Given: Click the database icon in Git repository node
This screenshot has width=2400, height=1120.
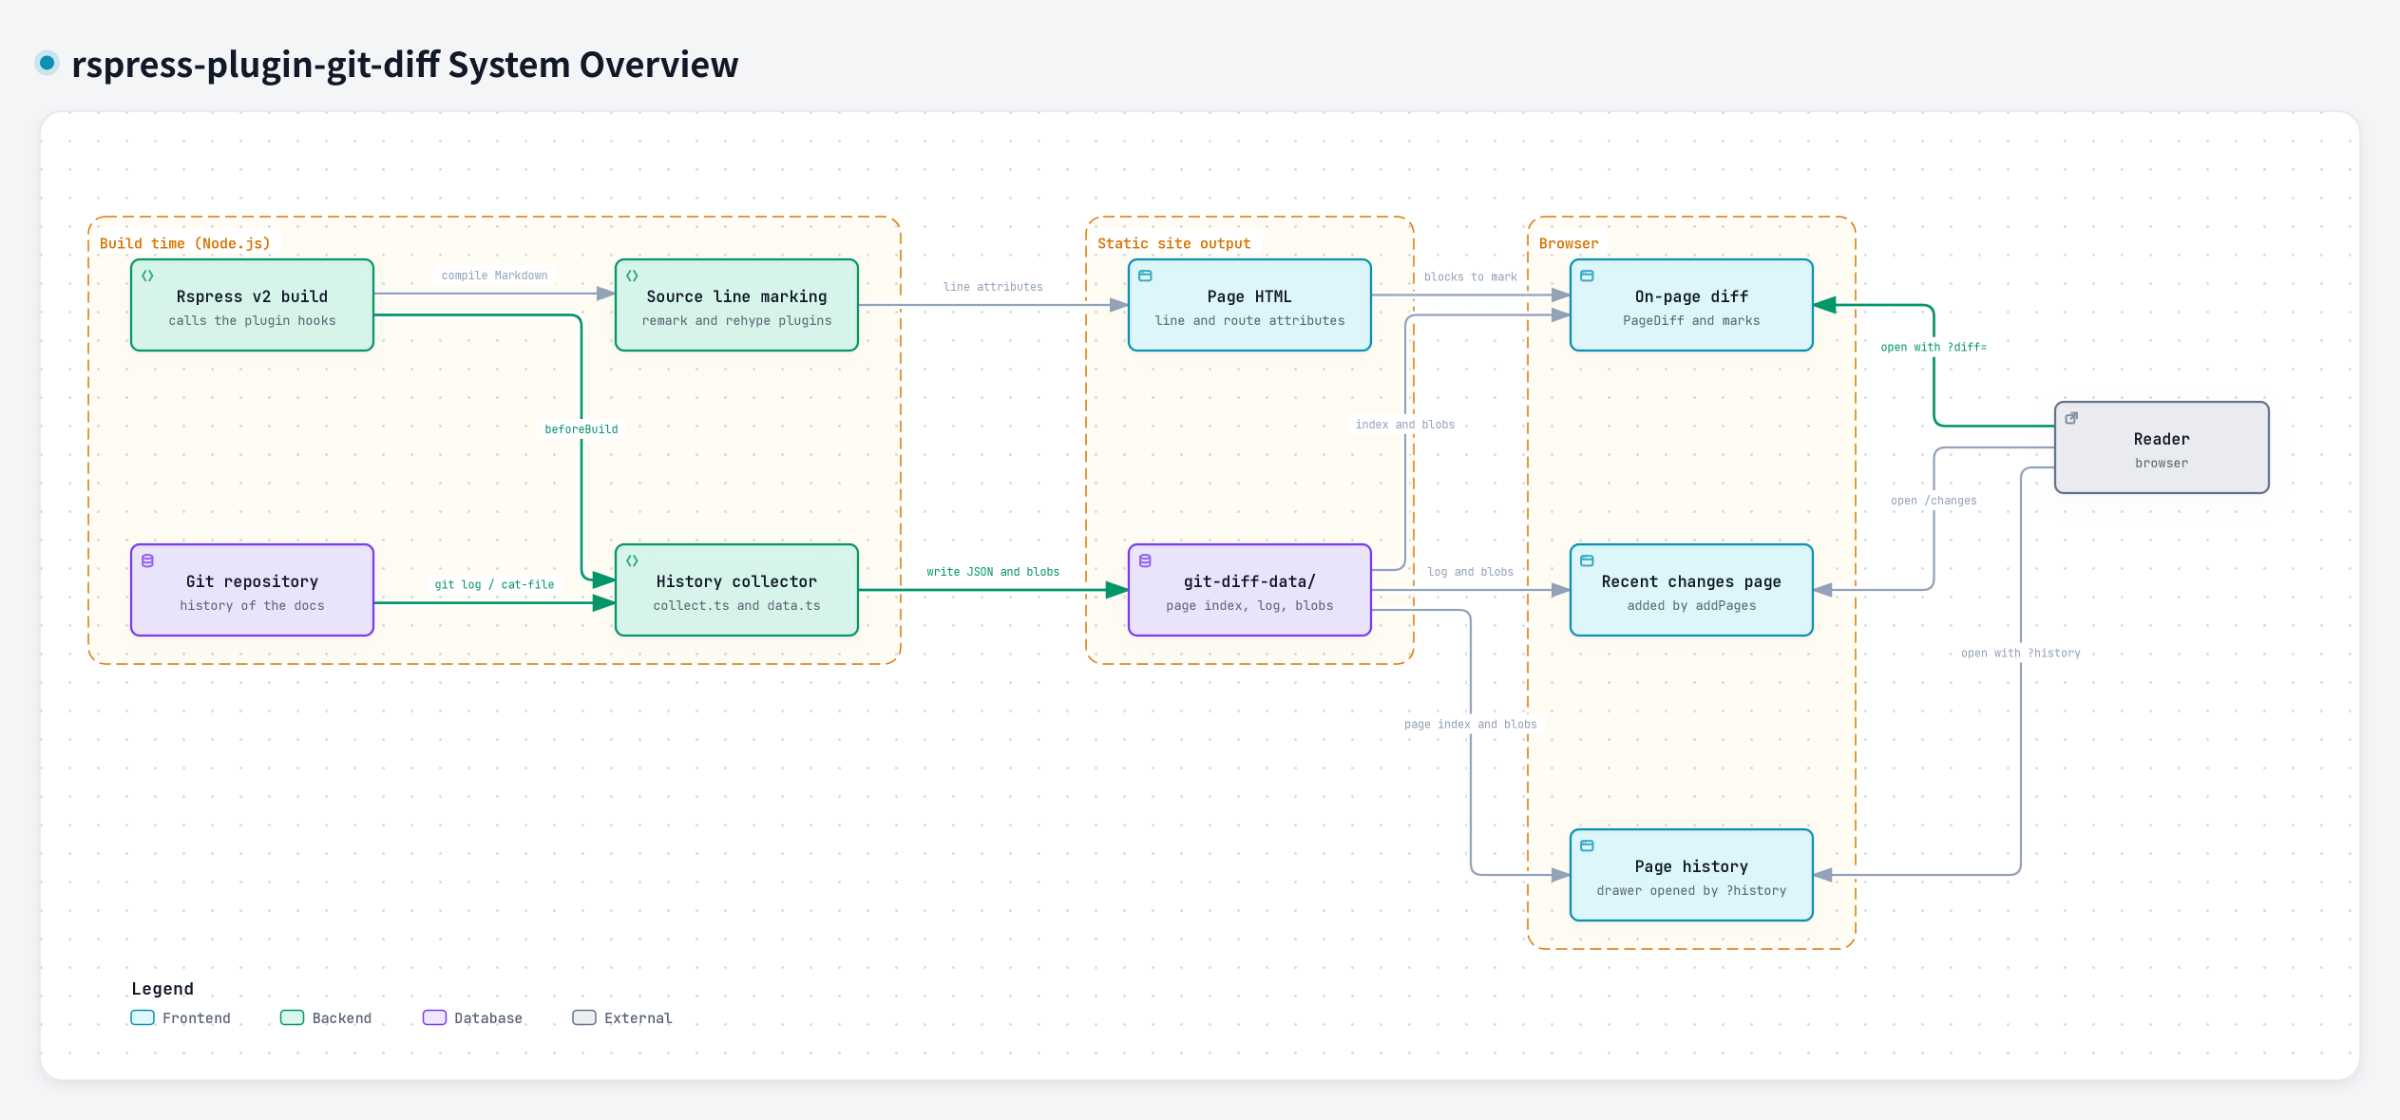Looking at the screenshot, I should [147, 561].
